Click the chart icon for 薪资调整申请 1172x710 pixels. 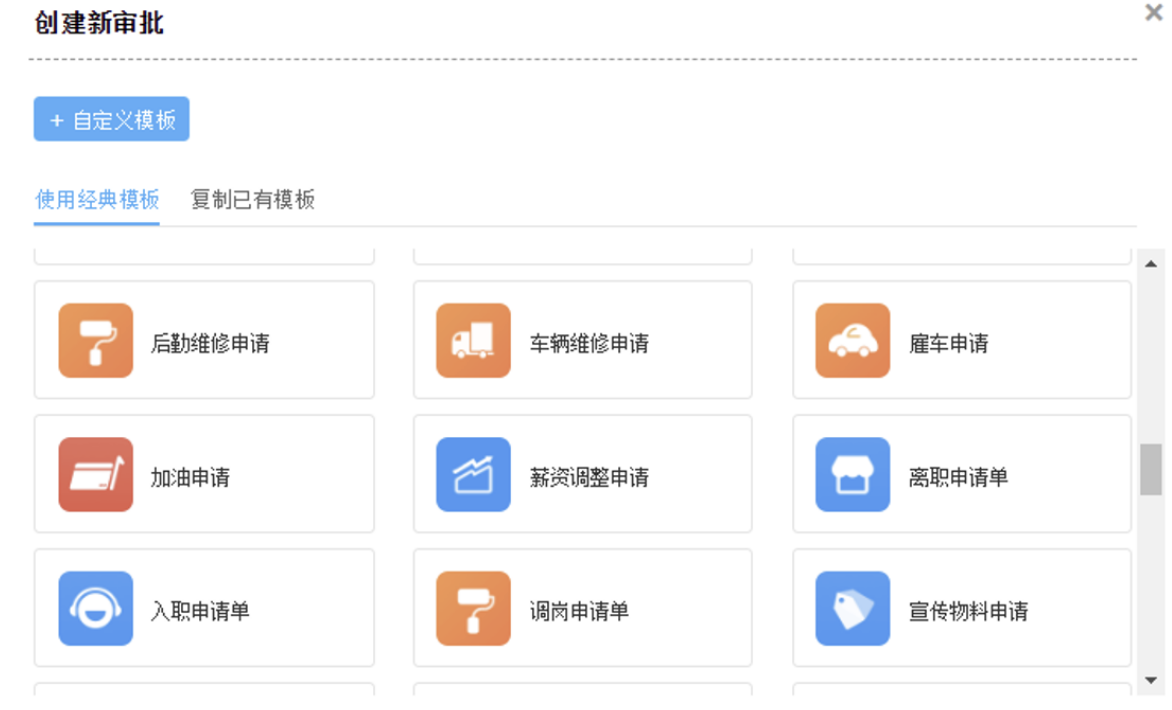pyautogui.click(x=473, y=475)
